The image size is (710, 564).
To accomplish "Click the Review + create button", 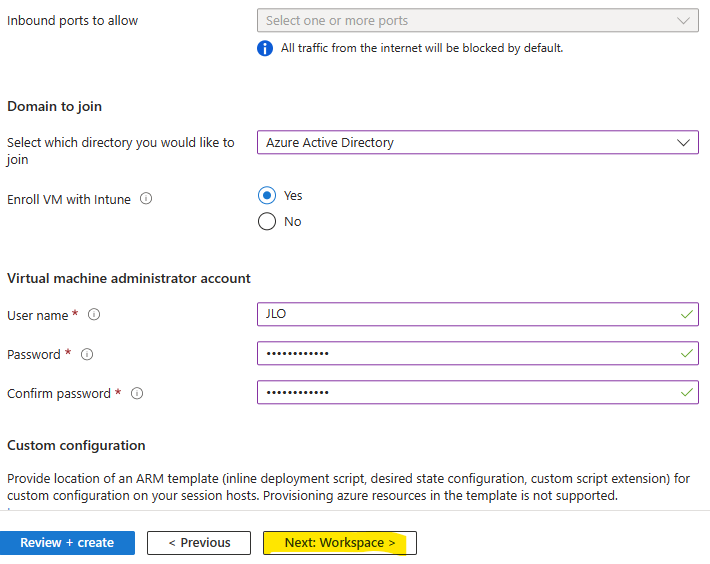I will point(67,543).
